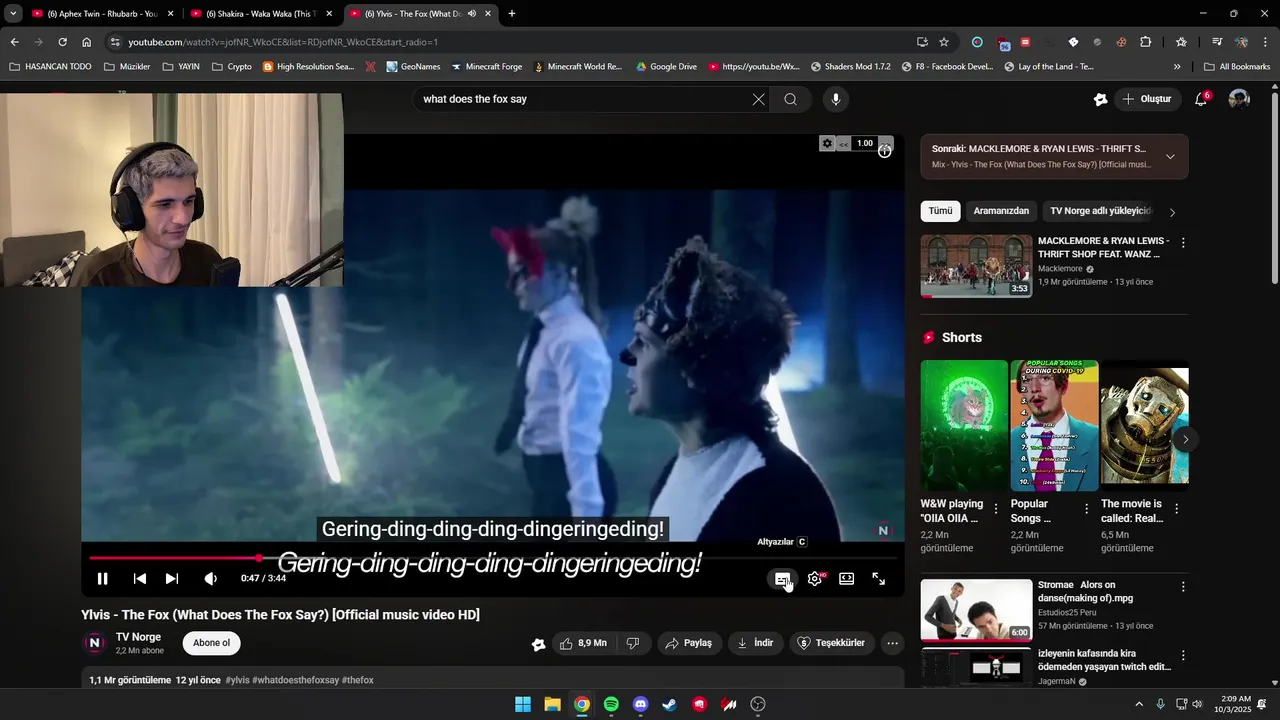Click the search magnifier button

(790, 99)
